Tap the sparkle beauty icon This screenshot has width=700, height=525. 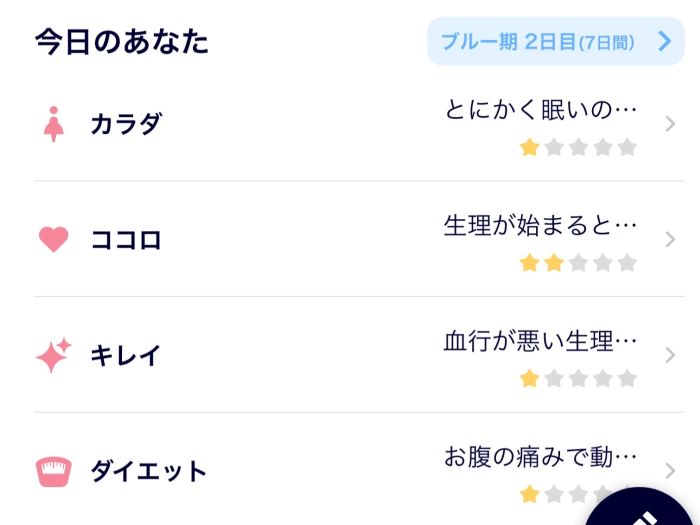click(x=53, y=355)
